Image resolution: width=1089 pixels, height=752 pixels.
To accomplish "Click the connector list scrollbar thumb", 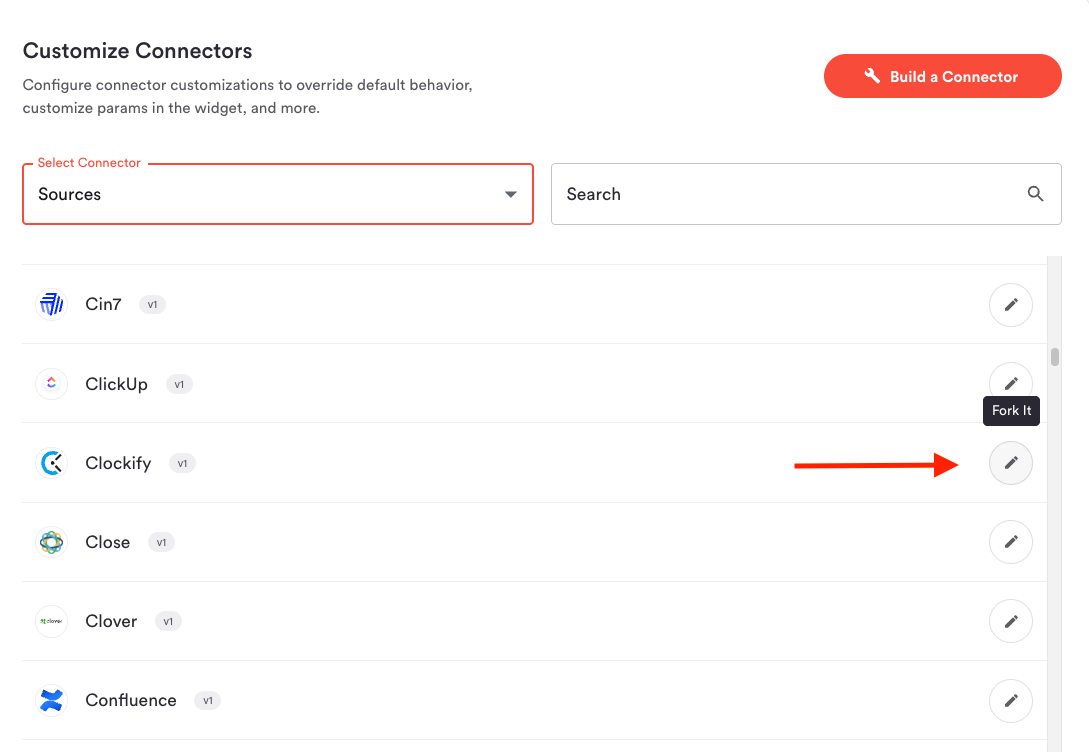I will pyautogui.click(x=1054, y=357).
